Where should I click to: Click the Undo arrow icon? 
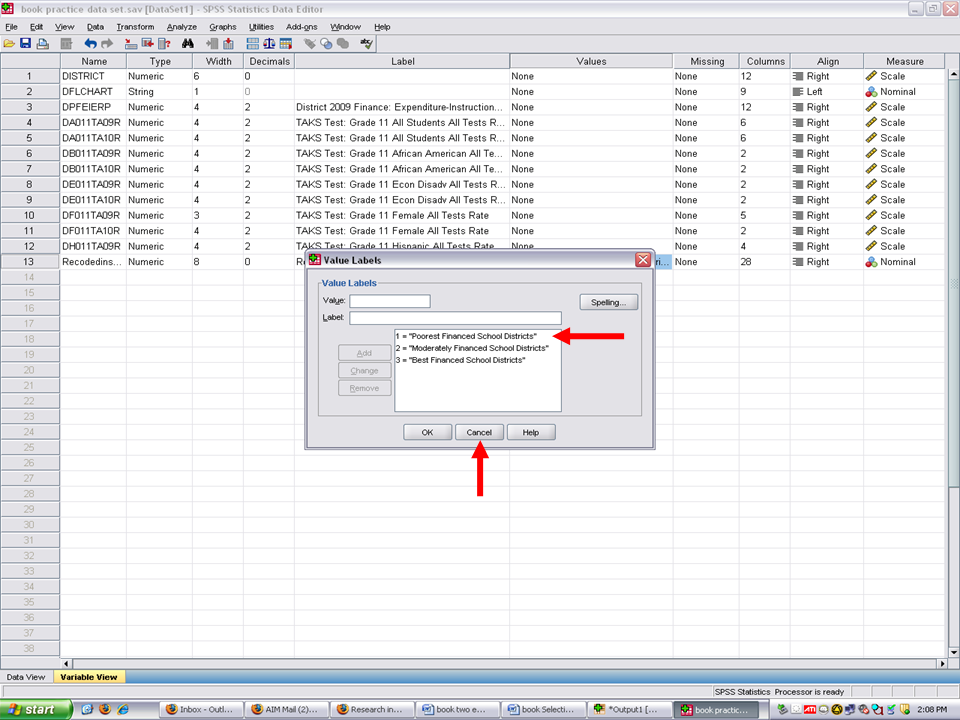[90, 44]
